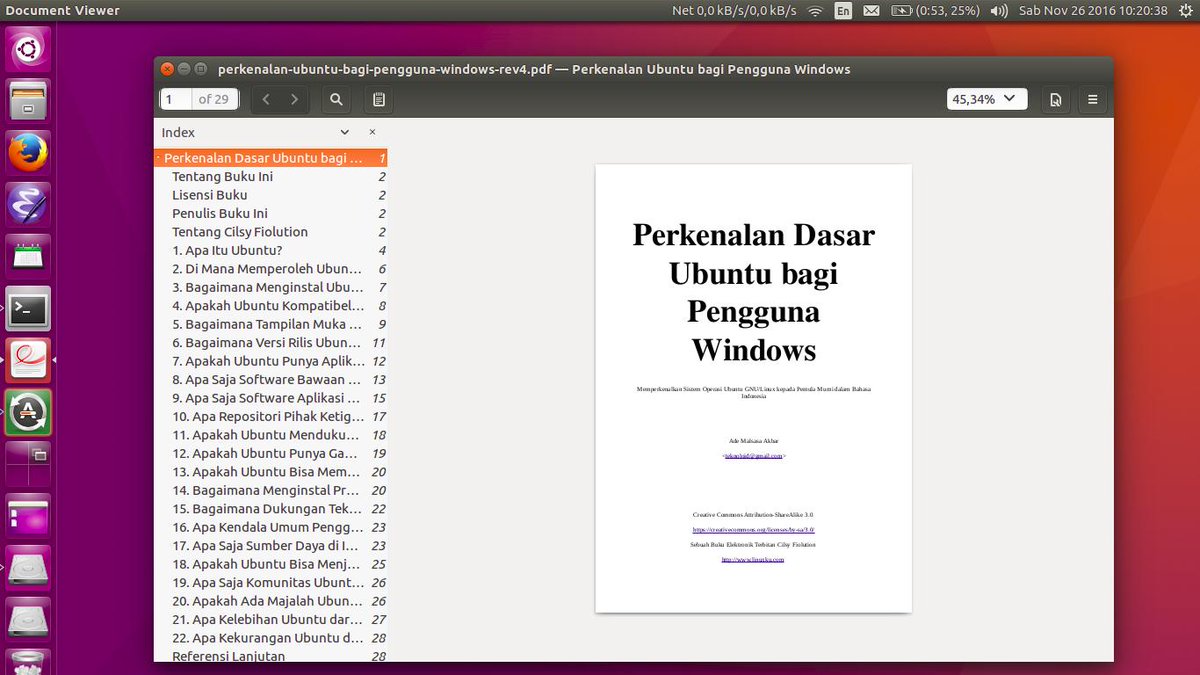Open the En keyboard layout indicator

tap(843, 11)
